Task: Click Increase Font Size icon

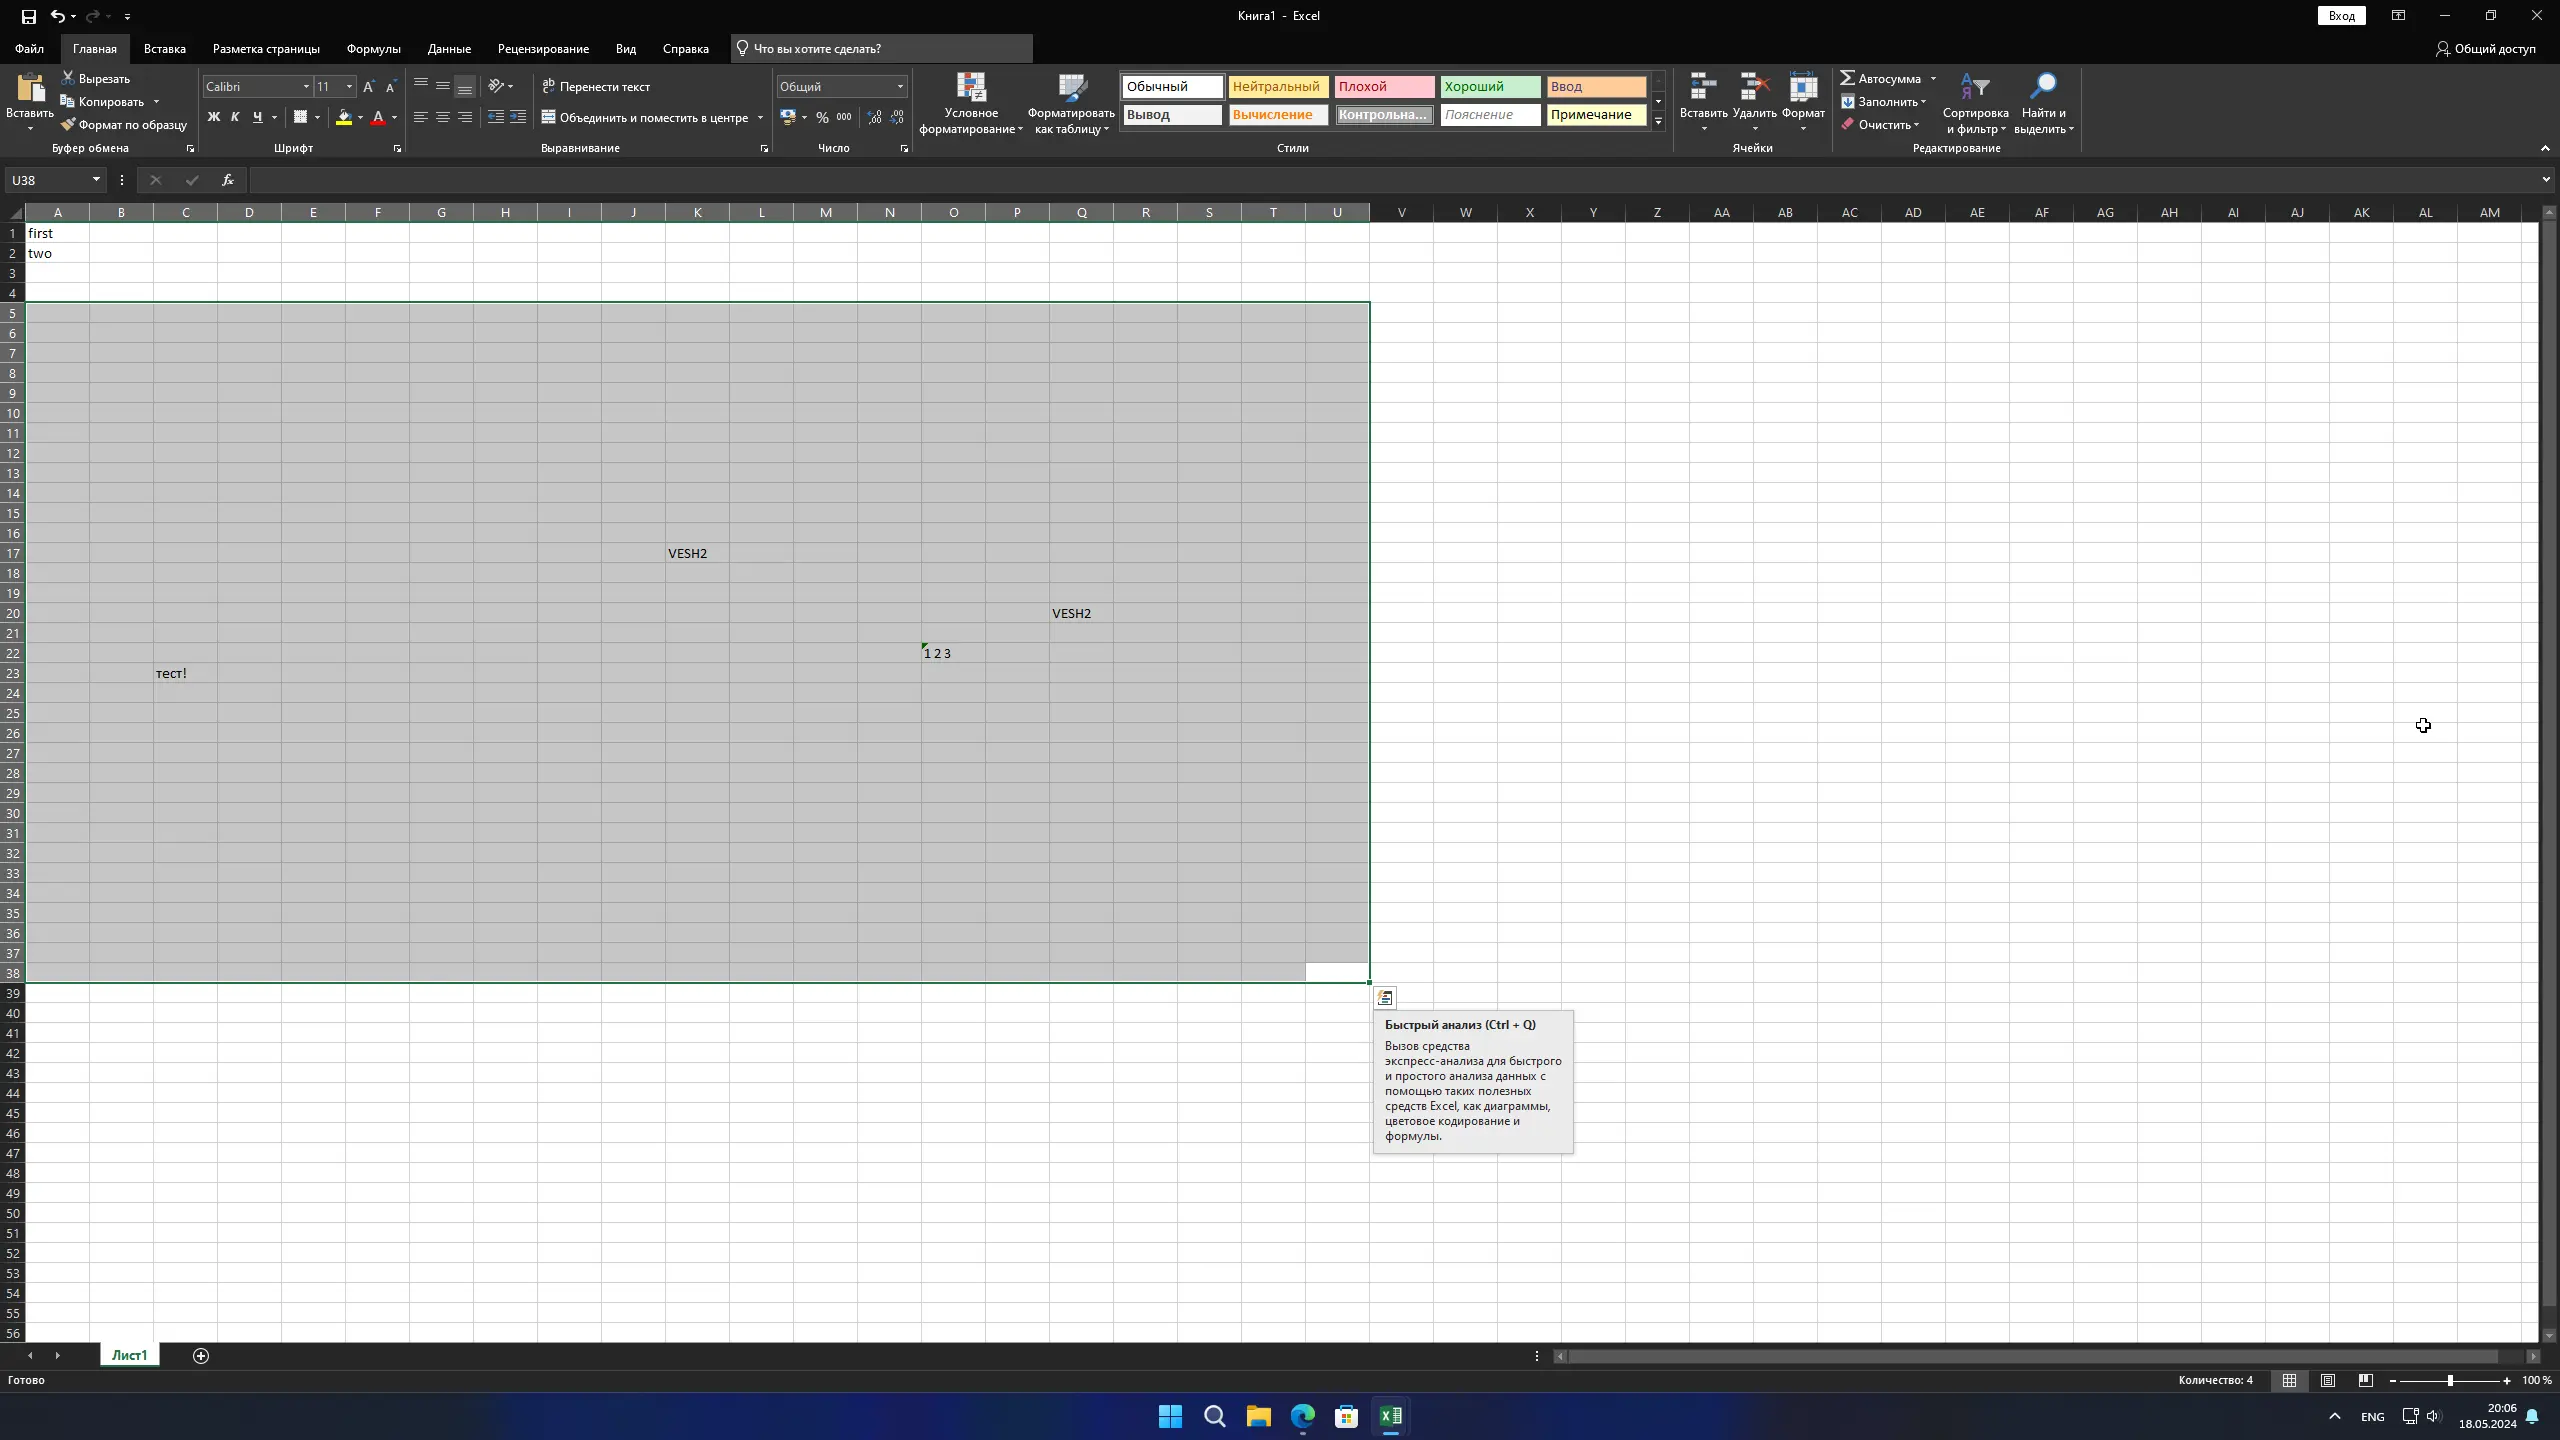Action: click(368, 87)
